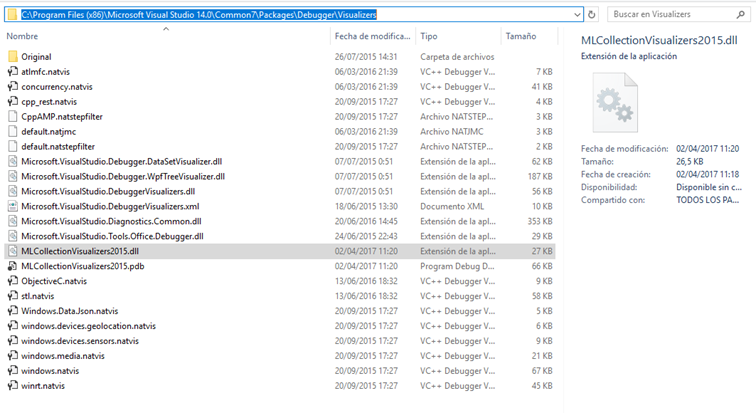Click the concurrency.natvis file icon
Viewport: 756px width, 413px height.
click(x=13, y=86)
